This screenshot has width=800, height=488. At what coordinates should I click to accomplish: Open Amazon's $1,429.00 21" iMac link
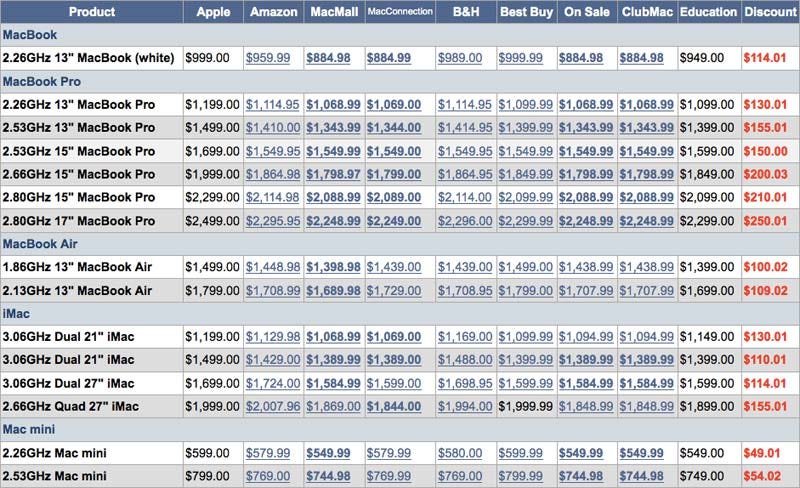273,360
